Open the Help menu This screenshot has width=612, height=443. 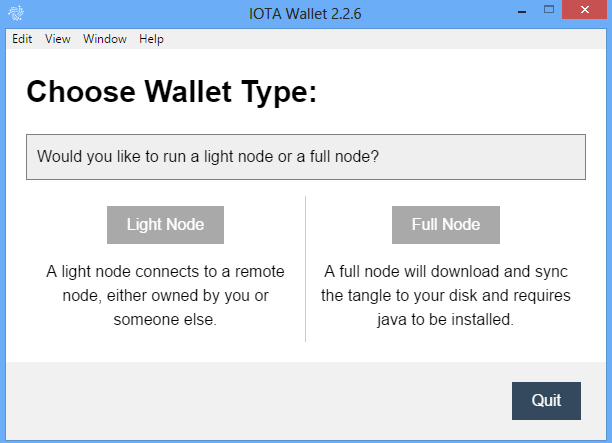pos(151,39)
